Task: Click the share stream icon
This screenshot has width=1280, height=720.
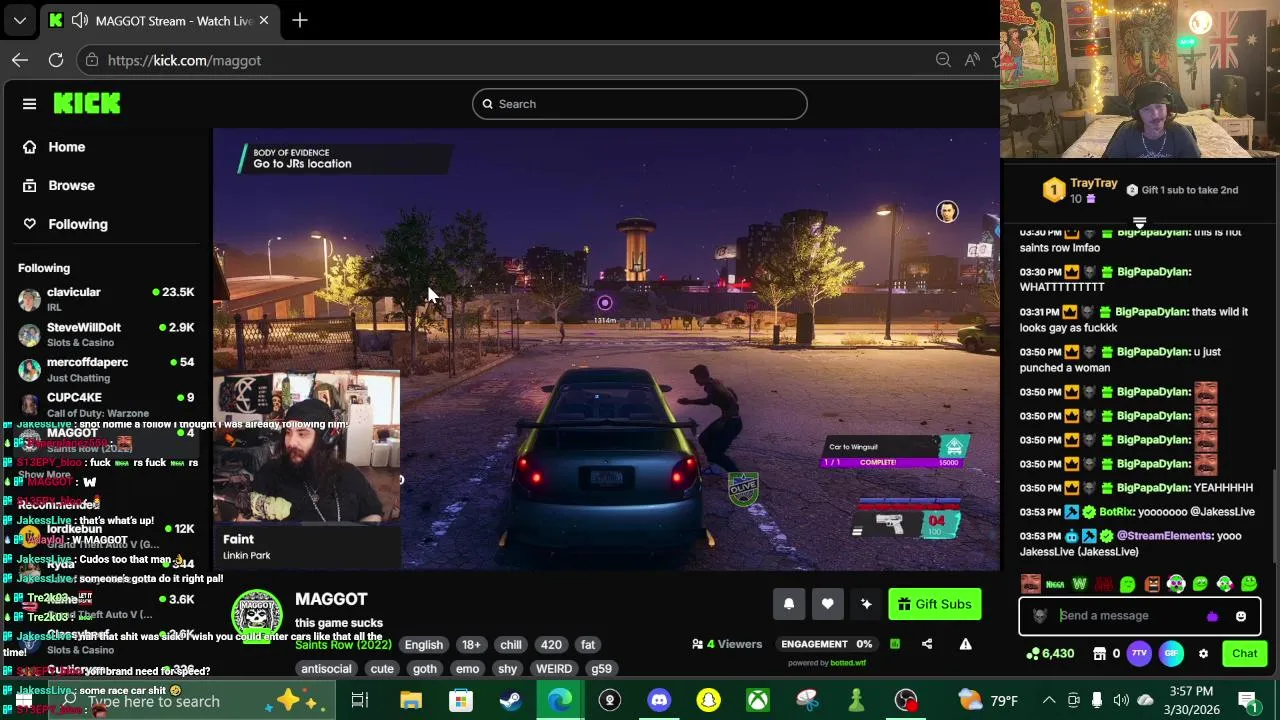Action: pyautogui.click(x=927, y=644)
